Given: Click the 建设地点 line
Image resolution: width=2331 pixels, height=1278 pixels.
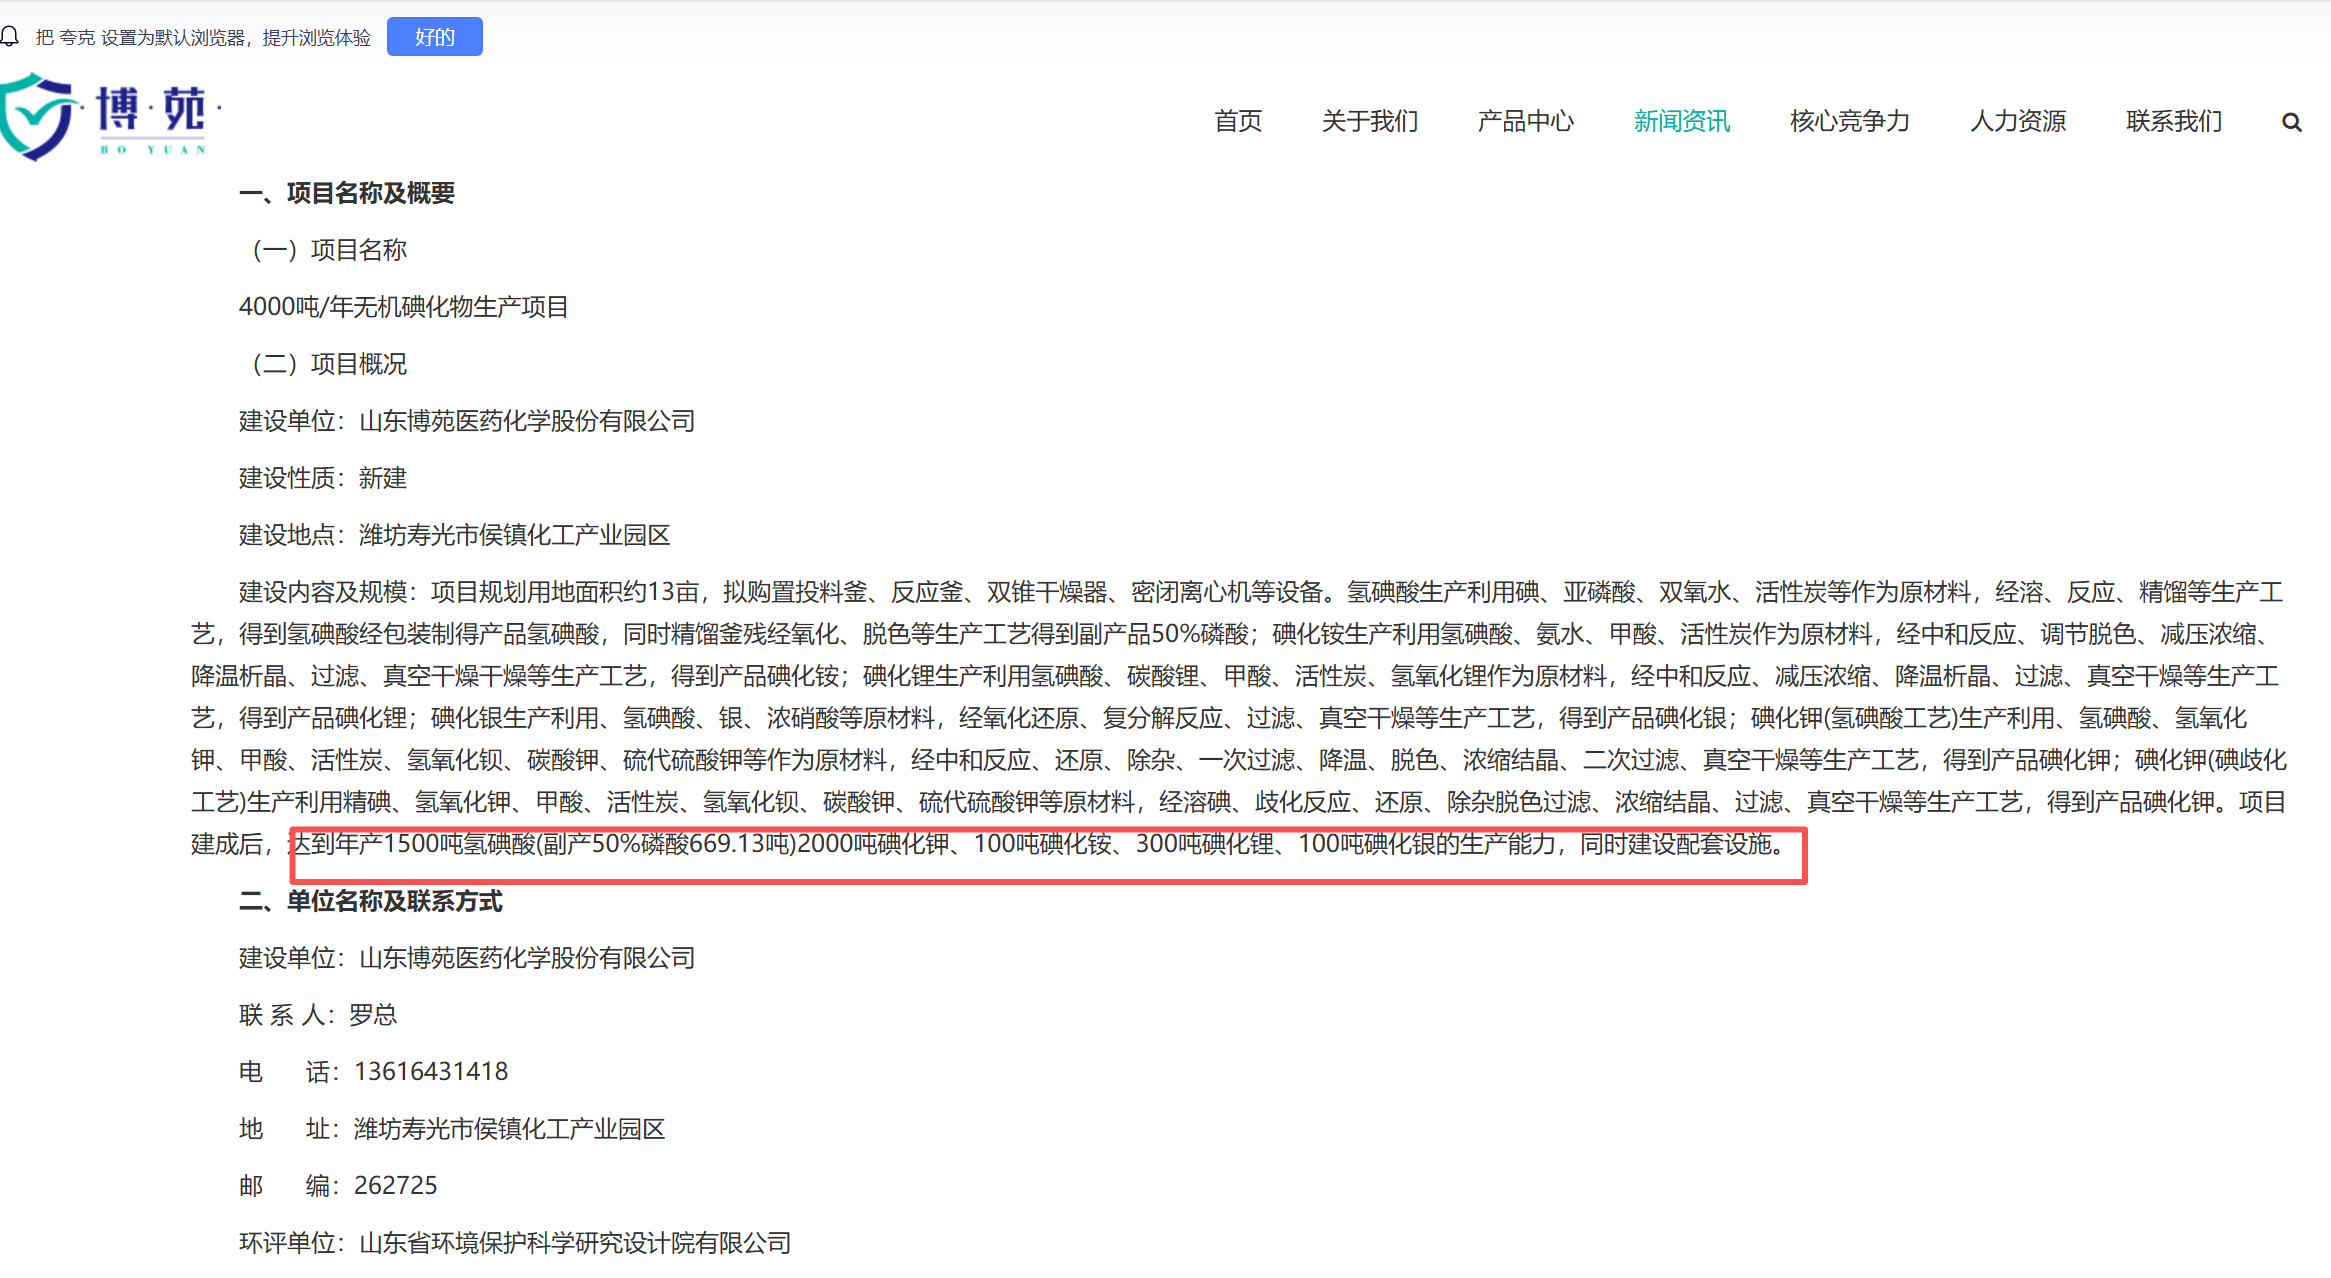Looking at the screenshot, I should [455, 535].
